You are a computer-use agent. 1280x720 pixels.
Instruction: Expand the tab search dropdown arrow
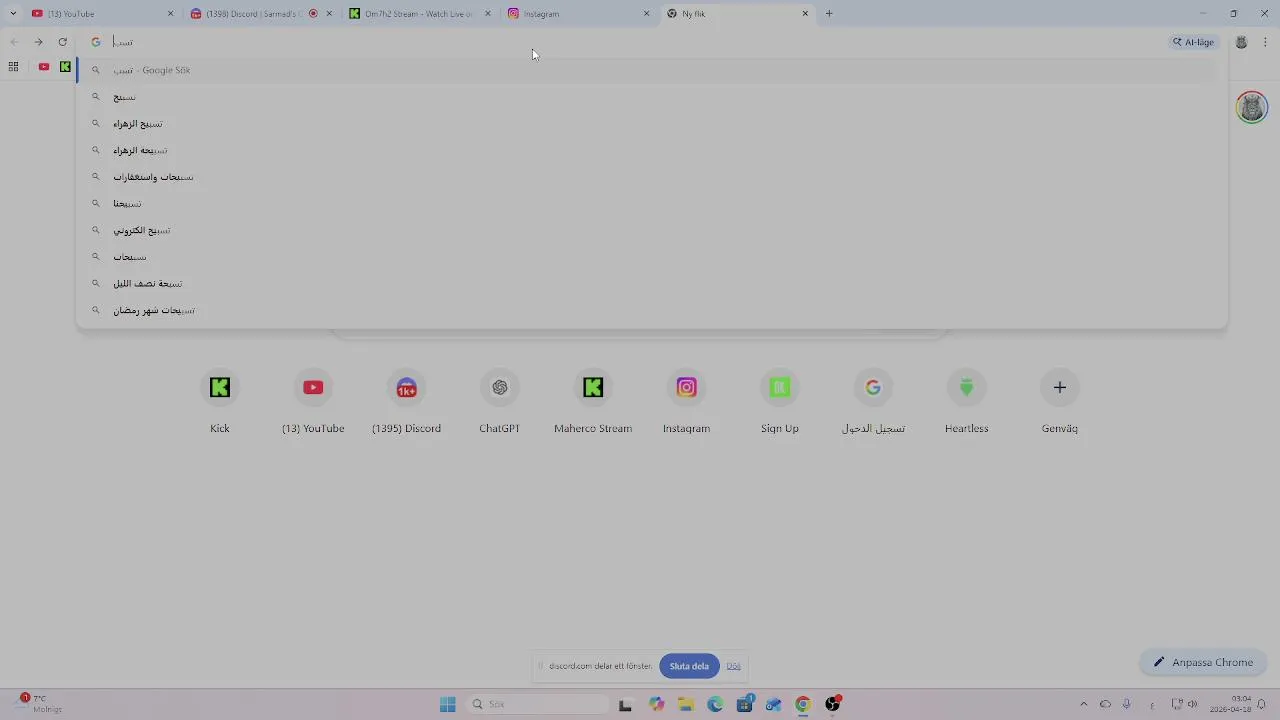click(x=13, y=14)
